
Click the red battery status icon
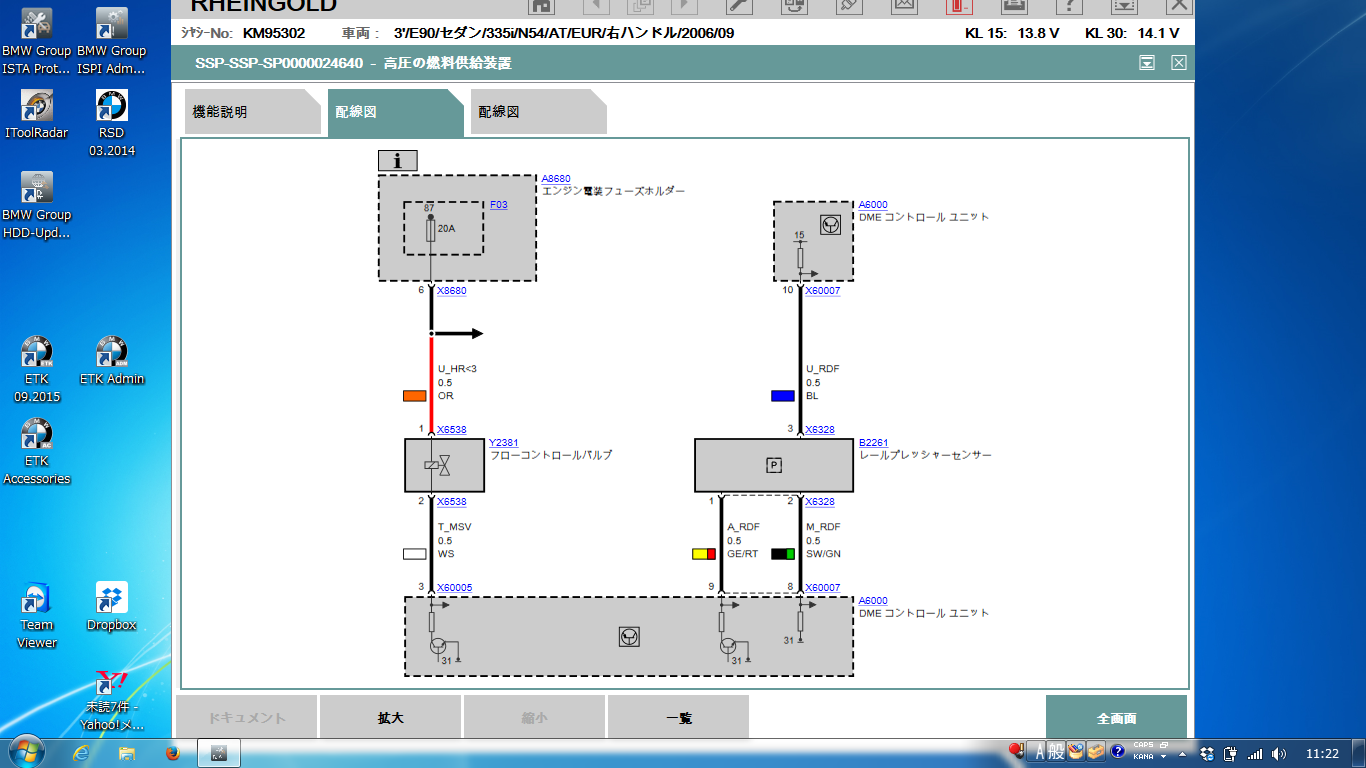[958, 5]
